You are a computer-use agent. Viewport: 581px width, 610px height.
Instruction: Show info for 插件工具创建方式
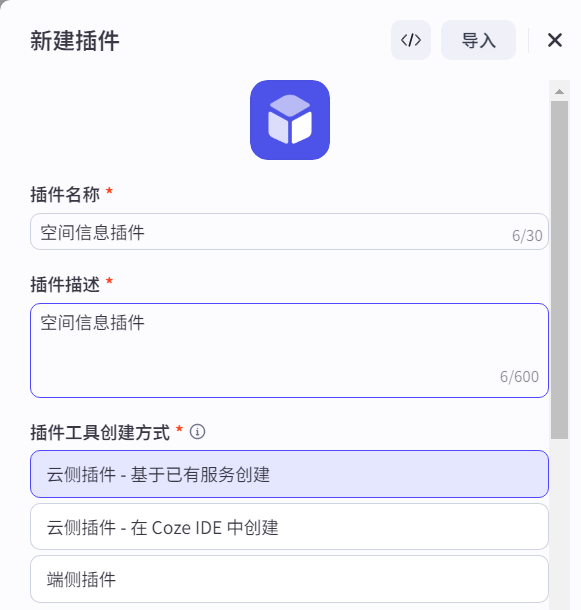coord(197,432)
